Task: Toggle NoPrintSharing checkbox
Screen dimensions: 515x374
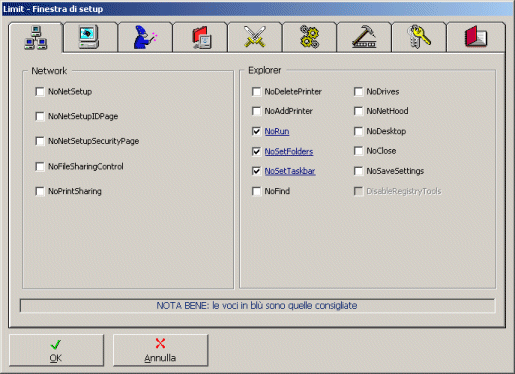Action: pyautogui.click(x=40, y=191)
